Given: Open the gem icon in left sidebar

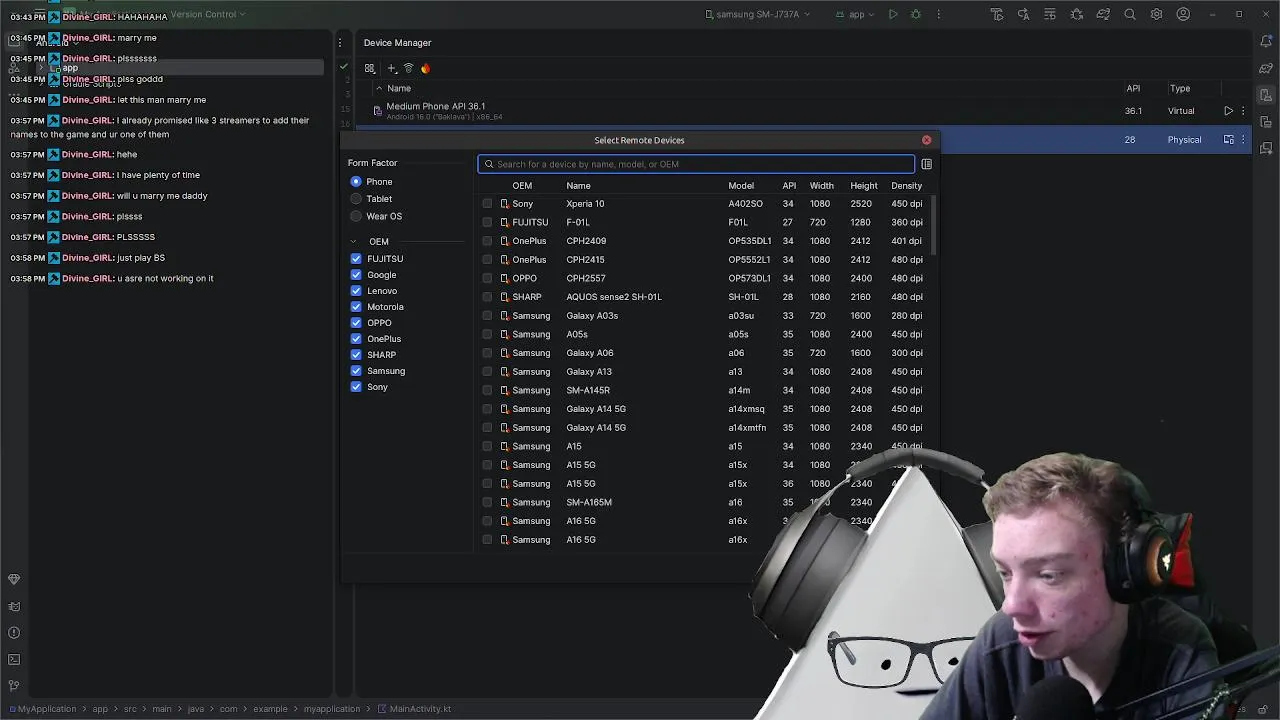Looking at the screenshot, I should click(x=14, y=579).
